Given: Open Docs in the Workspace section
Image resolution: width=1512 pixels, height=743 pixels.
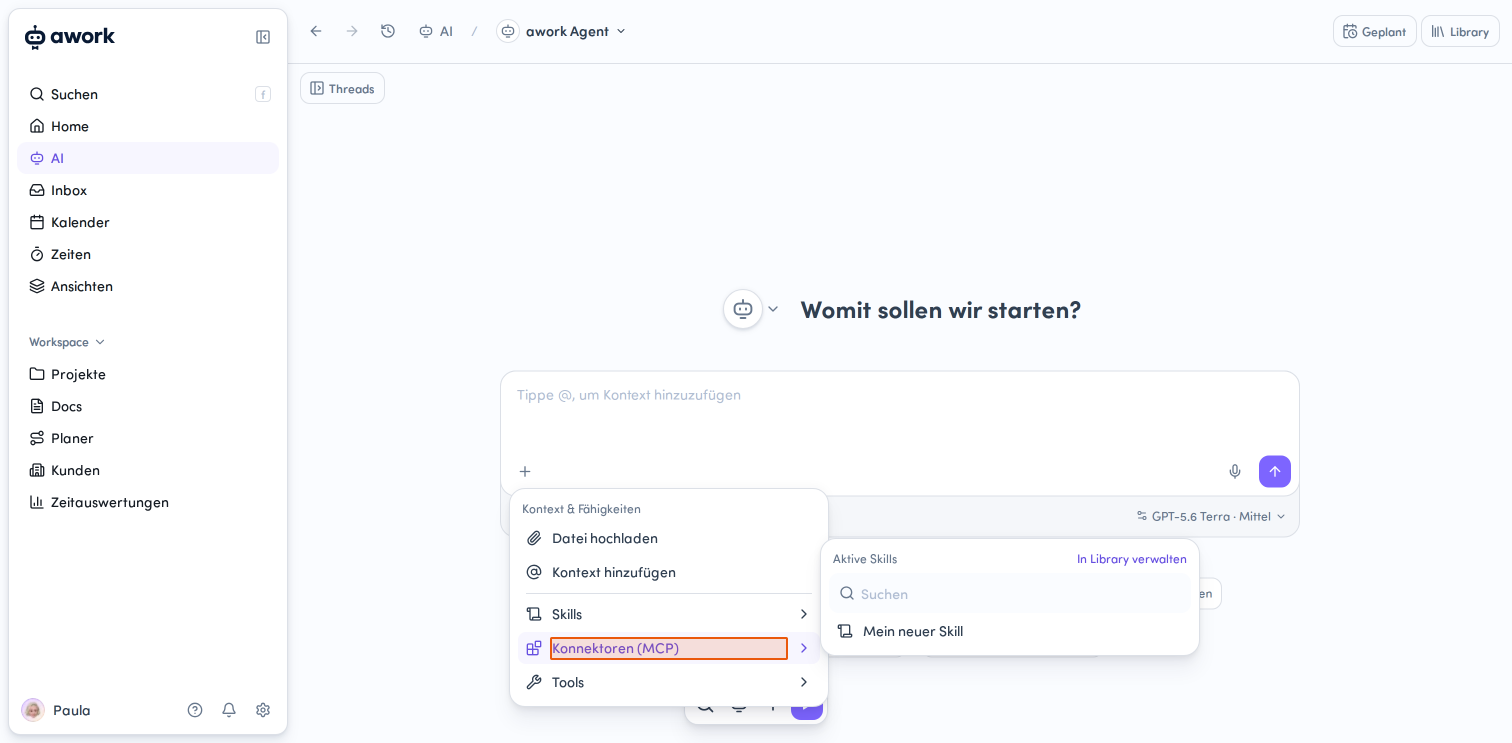Looking at the screenshot, I should [148, 406].
